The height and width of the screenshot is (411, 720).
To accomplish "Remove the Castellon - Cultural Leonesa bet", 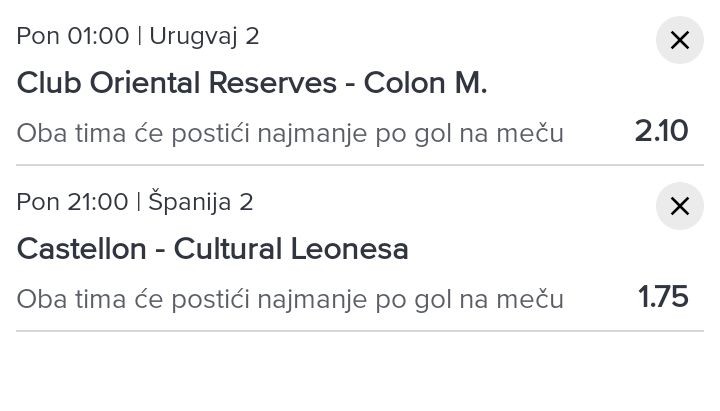I will tap(680, 207).
